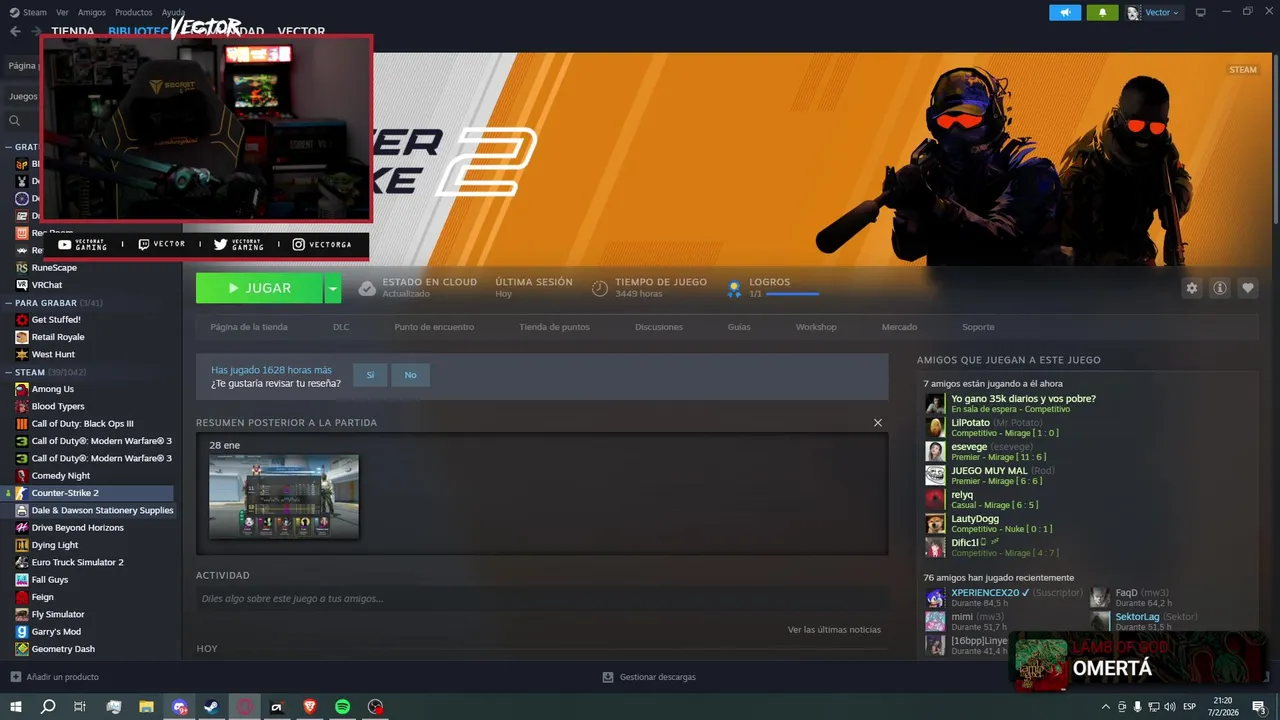The image size is (1280, 720).
Task: Open the Productos menu
Action: [134, 12]
